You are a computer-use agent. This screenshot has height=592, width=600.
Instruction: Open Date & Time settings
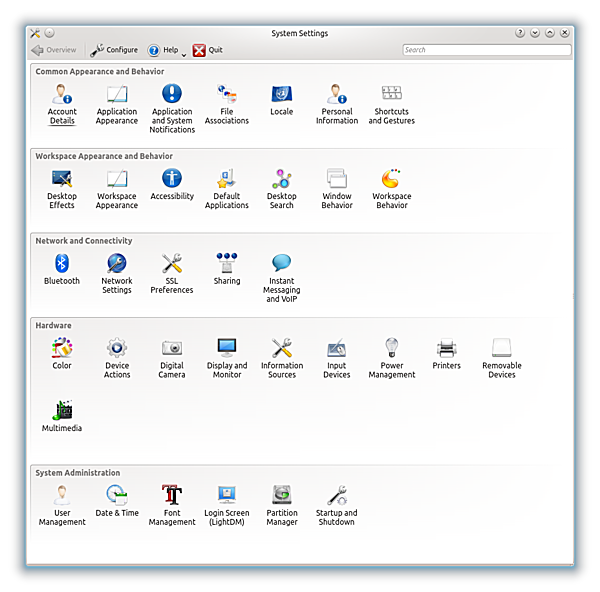point(117,501)
